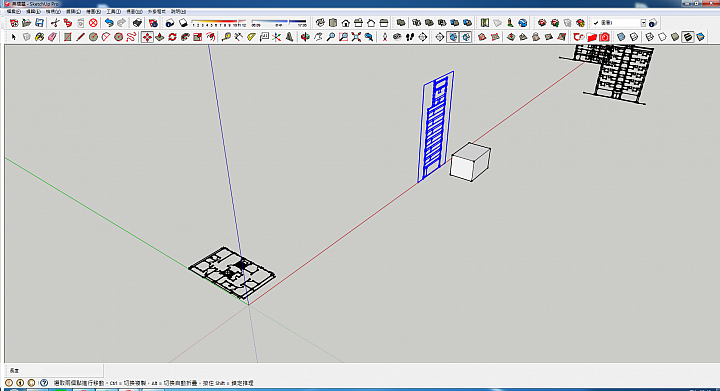Click the Add Location map icon
The width and height of the screenshot is (720, 391).
point(485,22)
